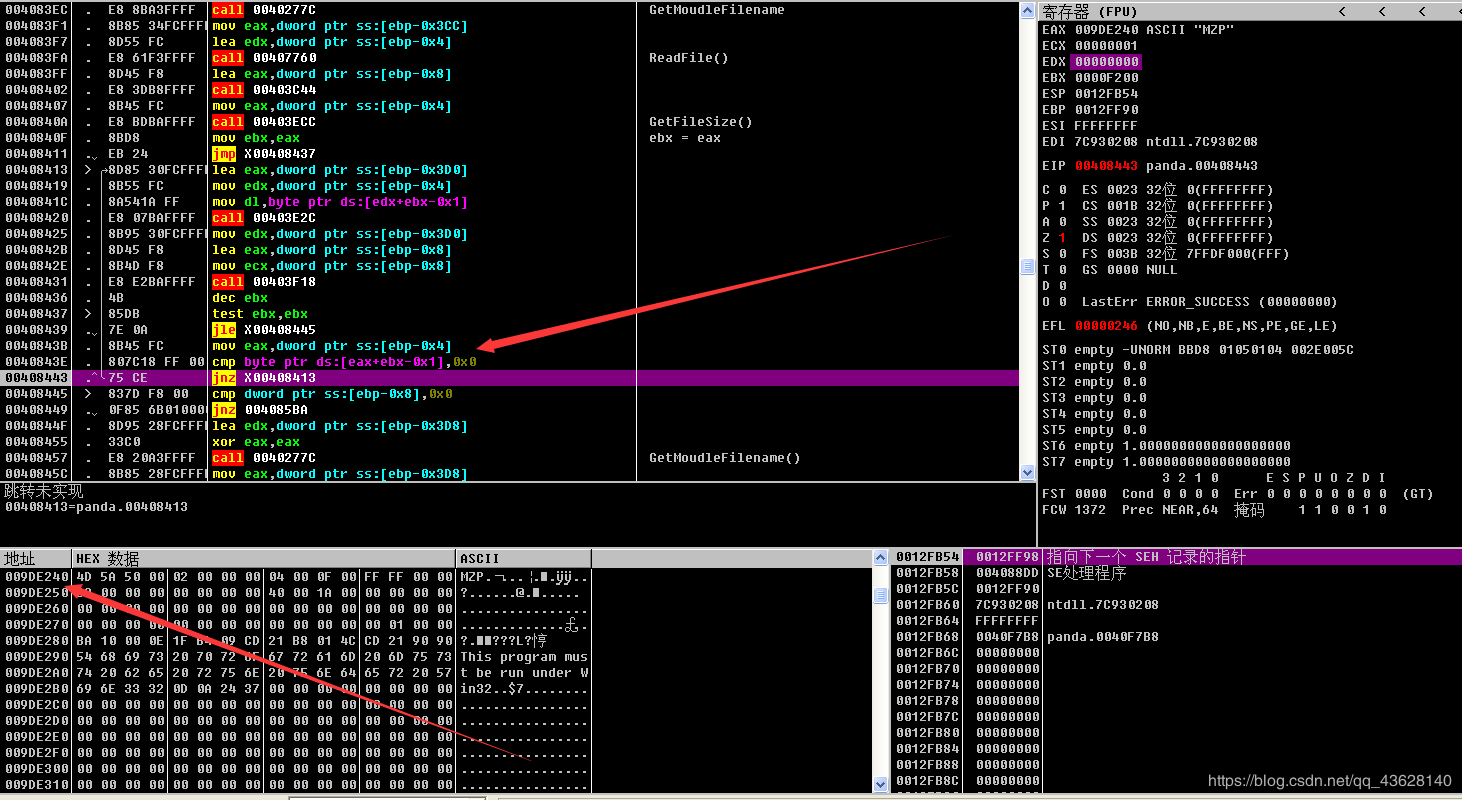Select stack address 0012FB64

(928, 621)
